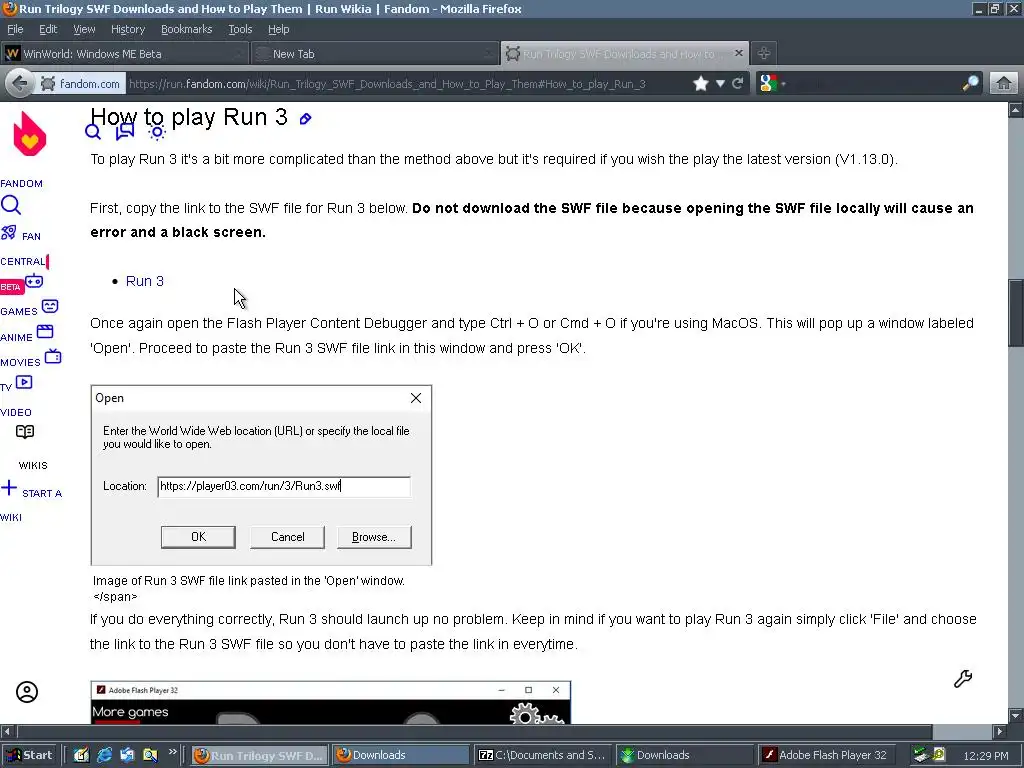Click the wrench tools icon on page
This screenshot has height=768, width=1024.
click(963, 679)
